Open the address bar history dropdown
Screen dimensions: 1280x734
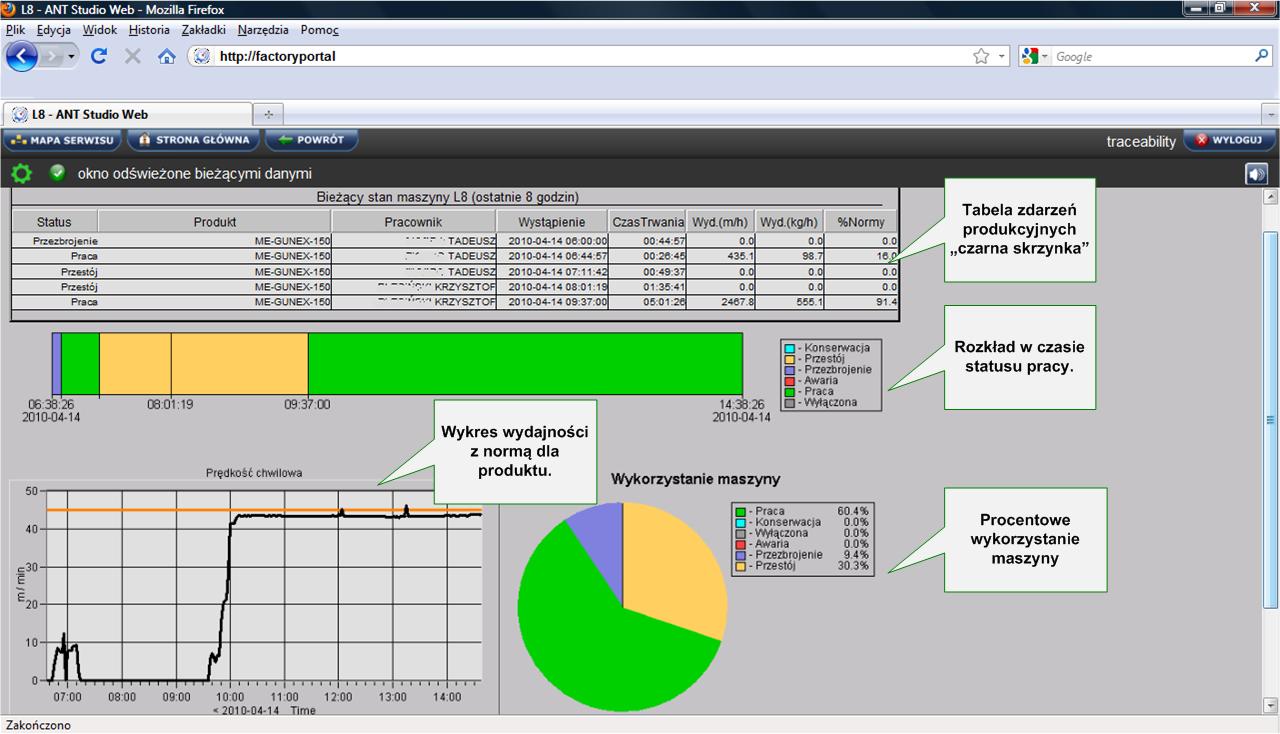click(x=1002, y=57)
